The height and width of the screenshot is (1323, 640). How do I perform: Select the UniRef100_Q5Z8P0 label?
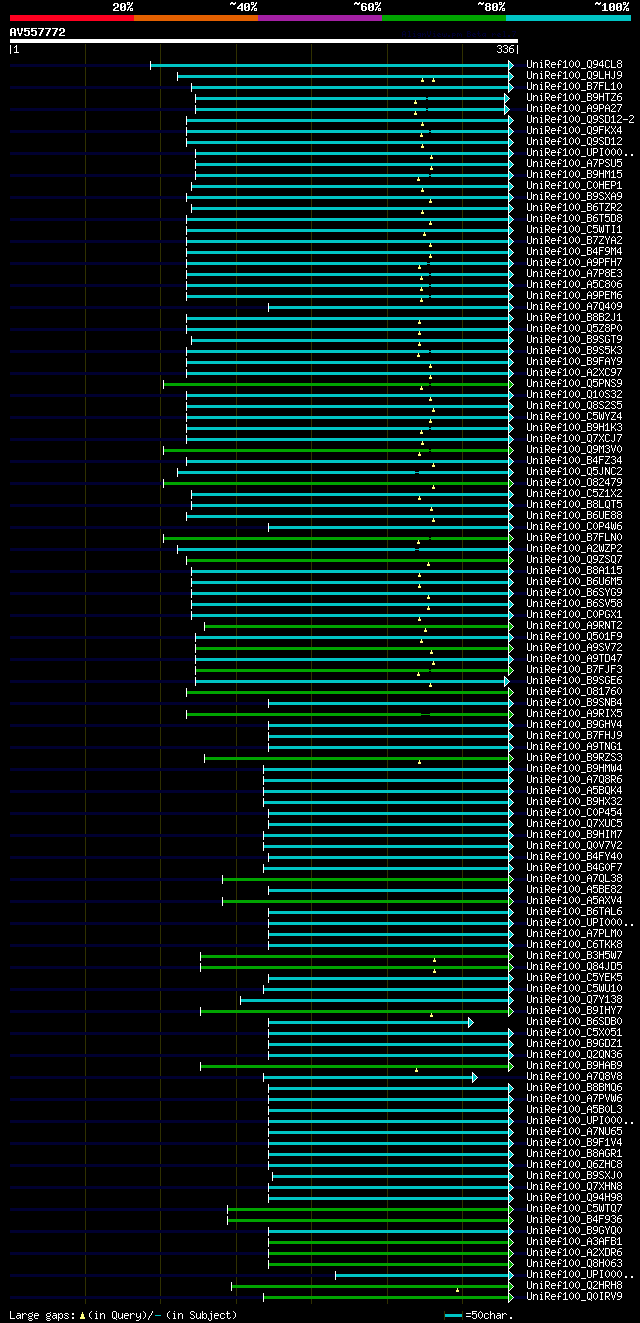coord(574,329)
